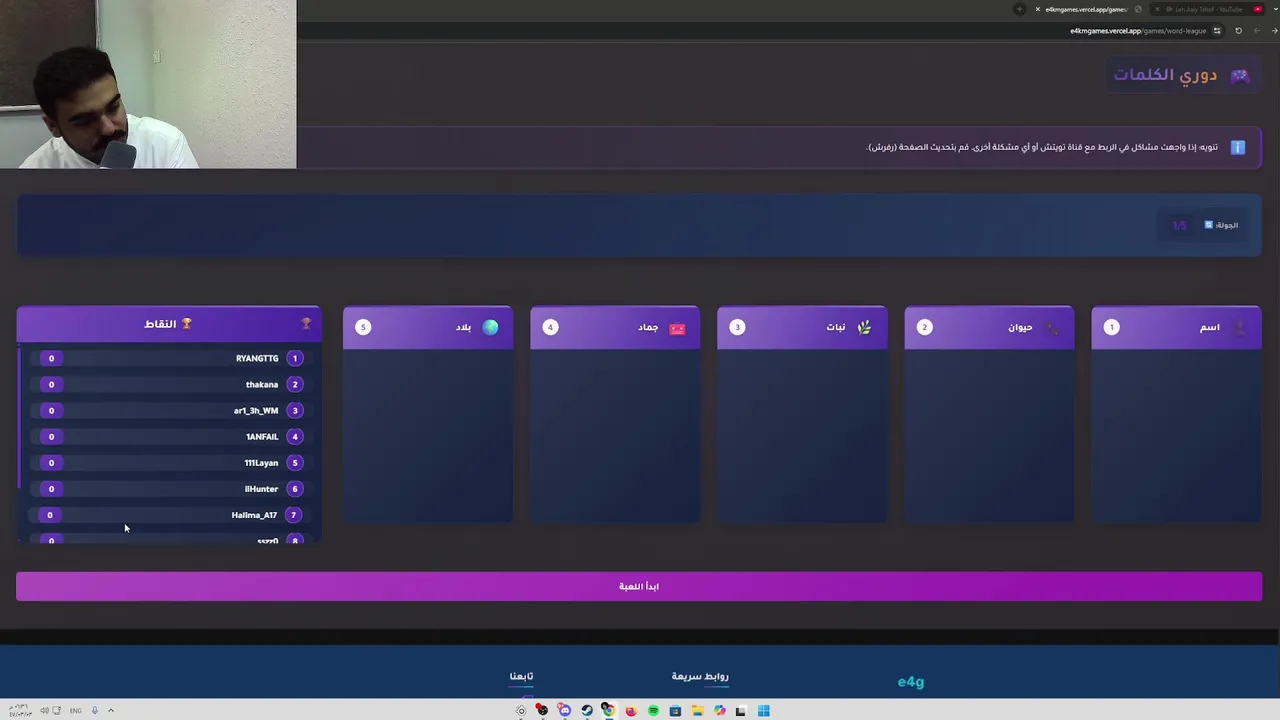1280x720 pixels.
Task: Click the round counter 1/5
Action: 1179,225
